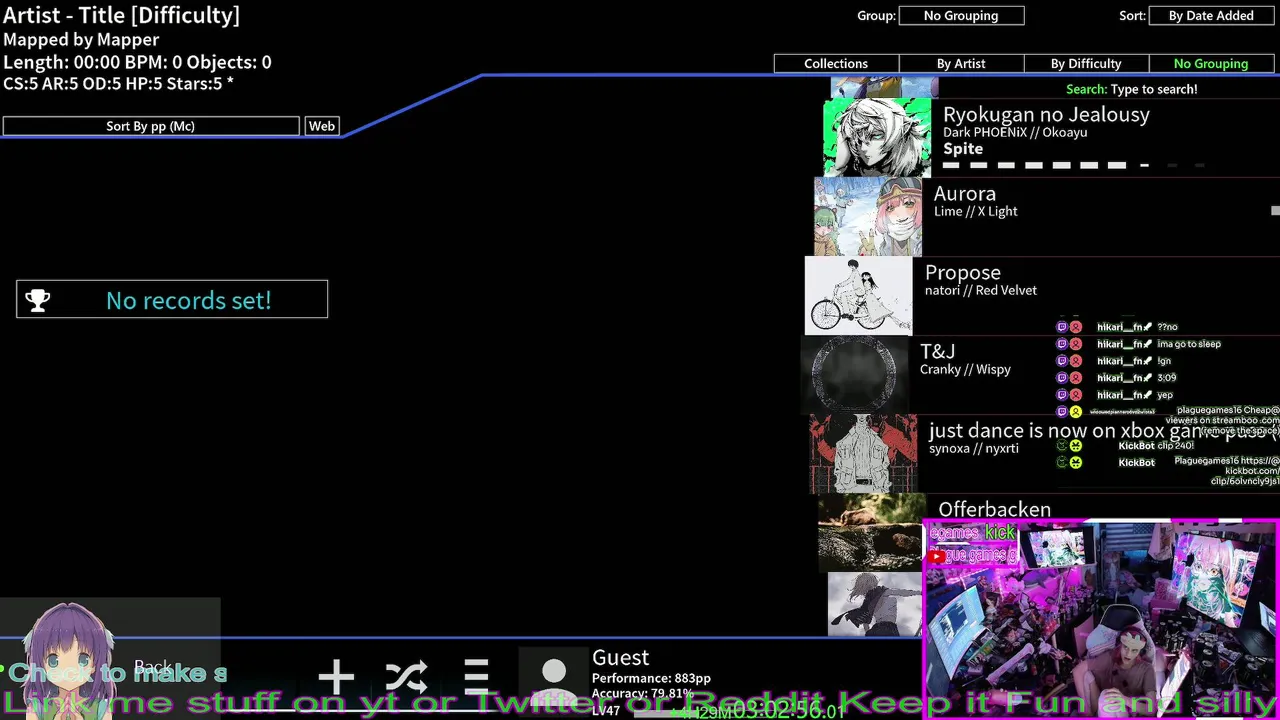Viewport: 1280px width, 720px height.
Task: Click T&J song title text
Action: coord(938,352)
